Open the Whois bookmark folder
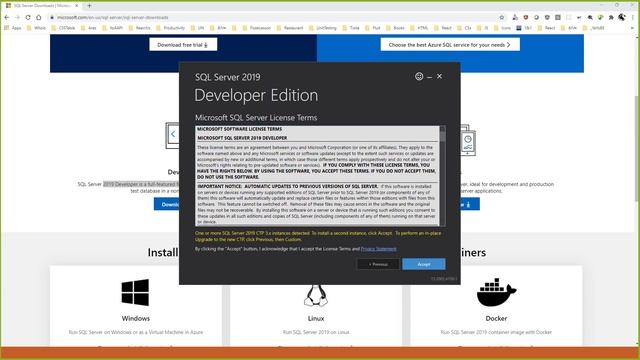The image size is (640, 360). click(36, 28)
